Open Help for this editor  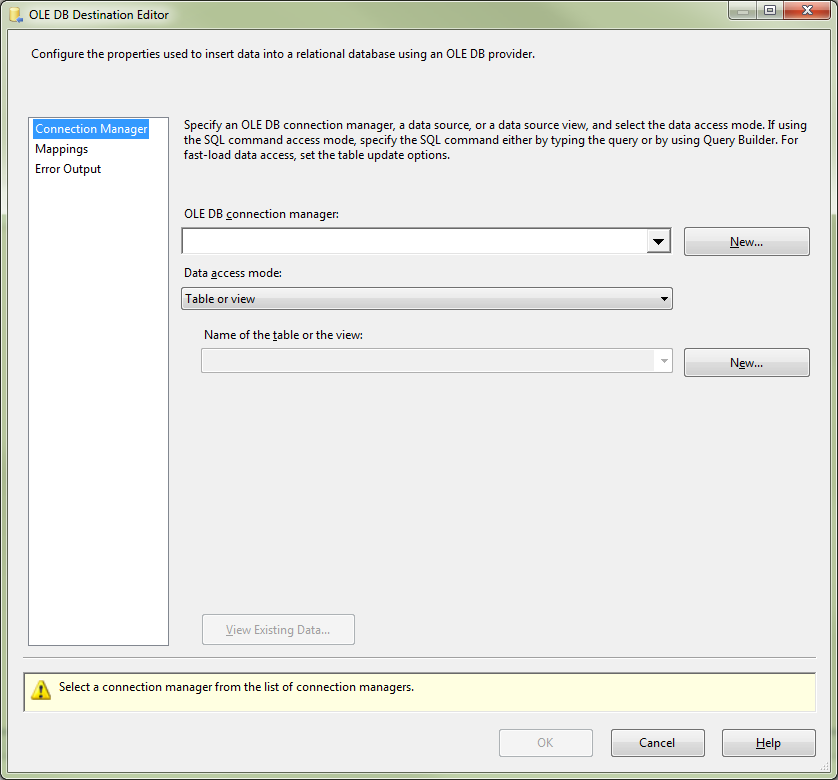coord(768,742)
